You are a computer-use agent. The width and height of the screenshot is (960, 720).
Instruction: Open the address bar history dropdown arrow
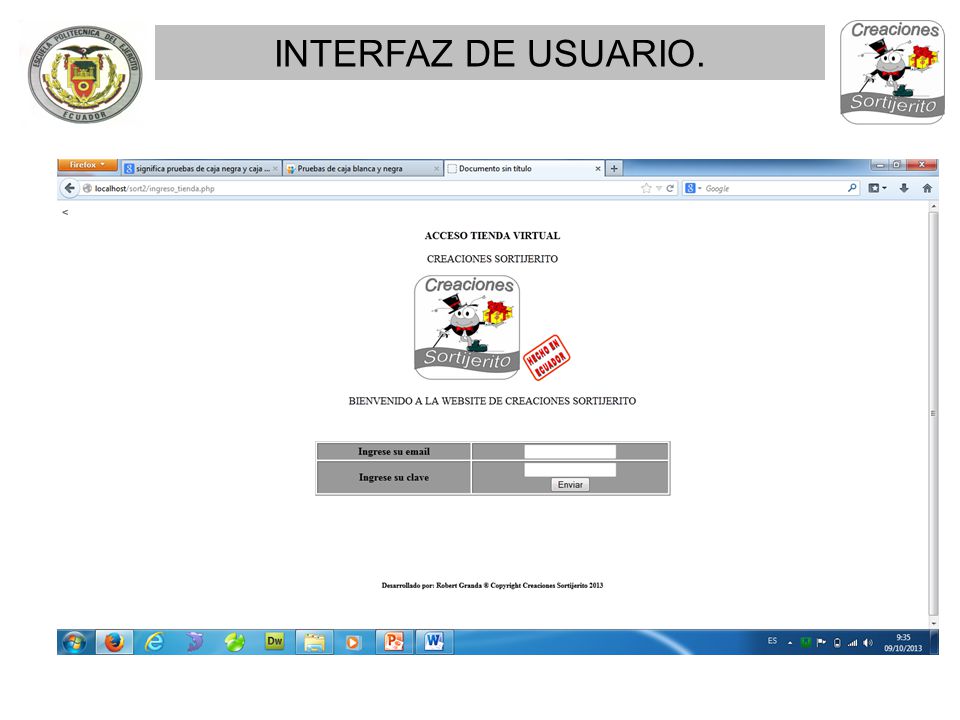(x=659, y=189)
